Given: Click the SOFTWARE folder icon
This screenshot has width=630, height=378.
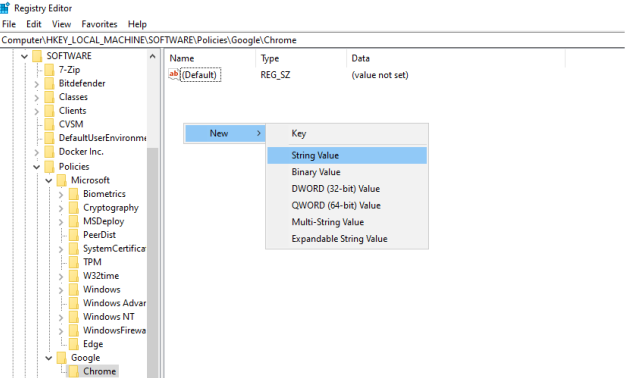Looking at the screenshot, I should point(37,56).
